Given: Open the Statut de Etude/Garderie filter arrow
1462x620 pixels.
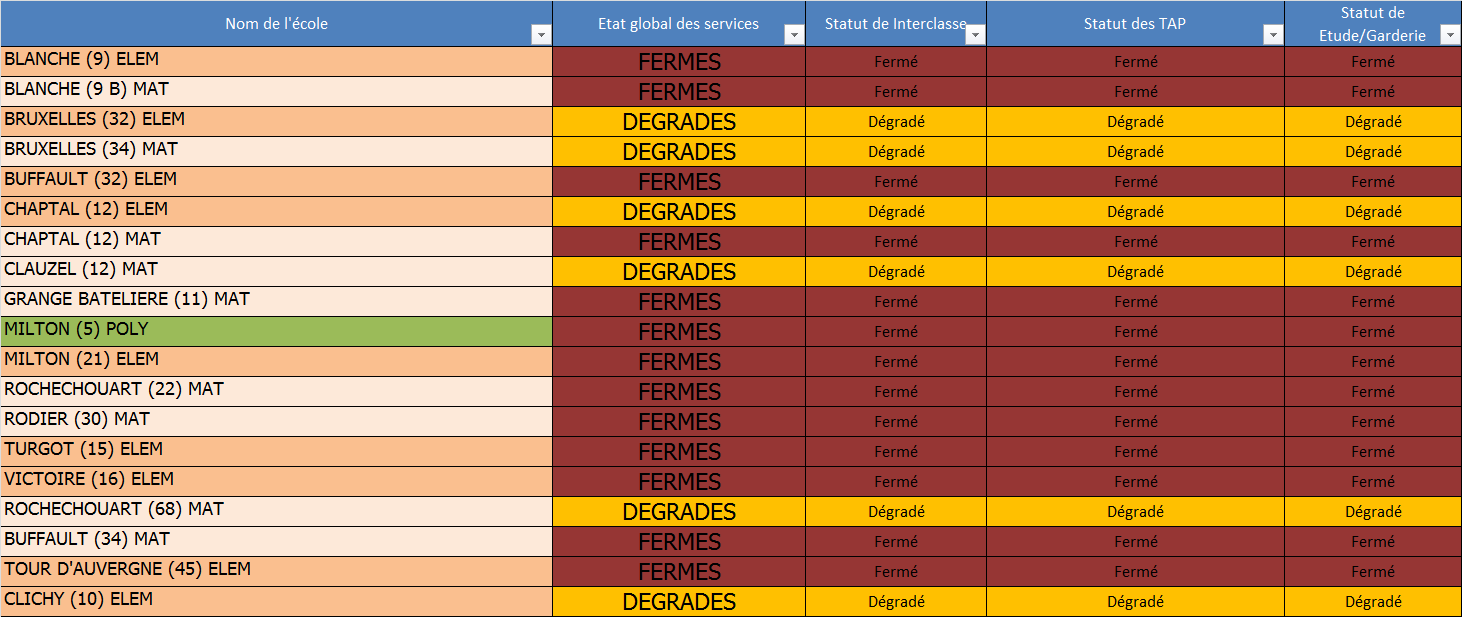Looking at the screenshot, I should click(1449, 35).
